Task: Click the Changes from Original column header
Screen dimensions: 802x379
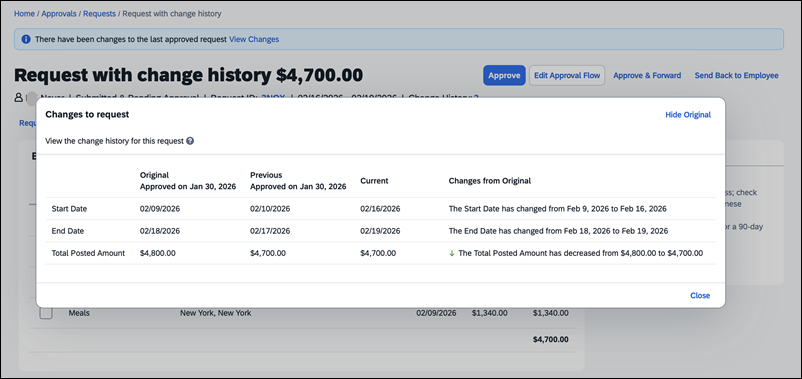Action: tap(489, 181)
